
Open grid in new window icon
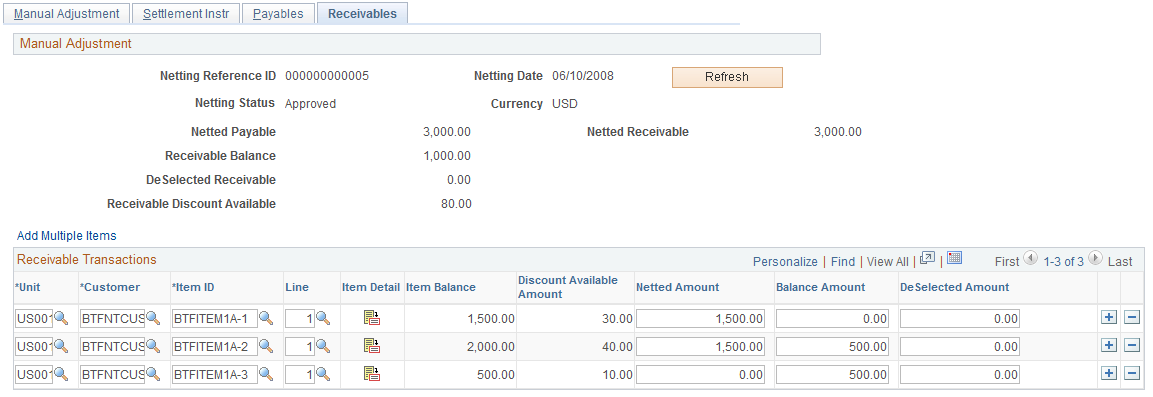coord(927,258)
